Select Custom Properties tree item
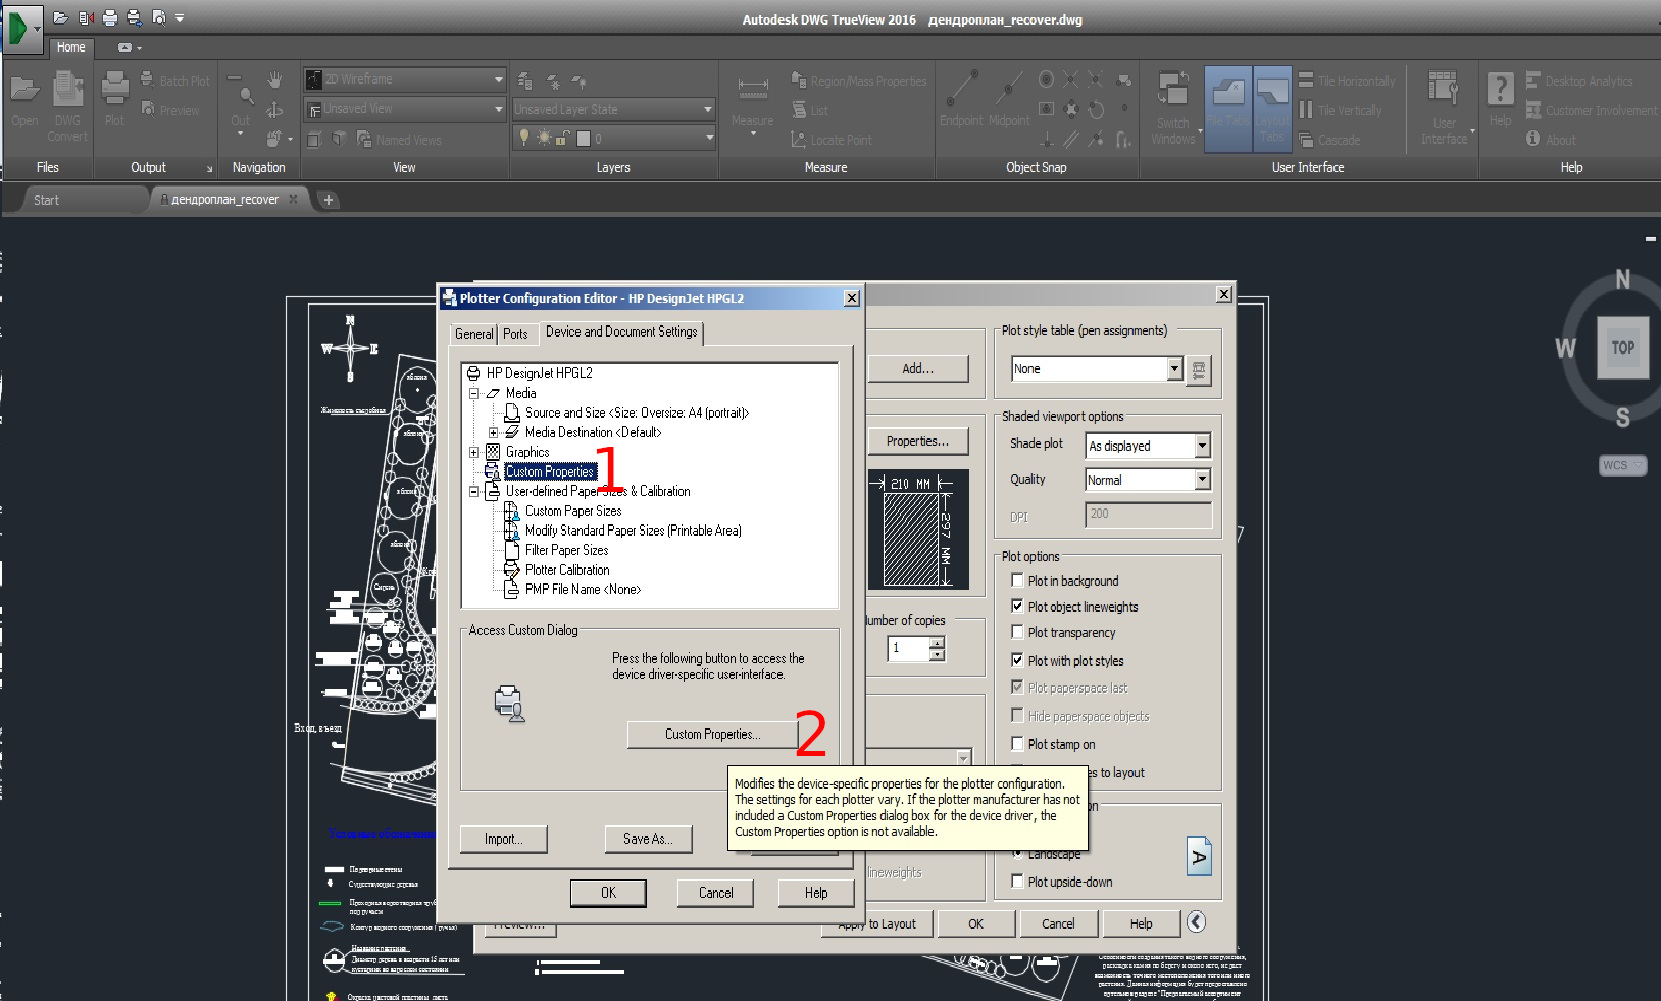1661x1001 pixels. point(550,472)
